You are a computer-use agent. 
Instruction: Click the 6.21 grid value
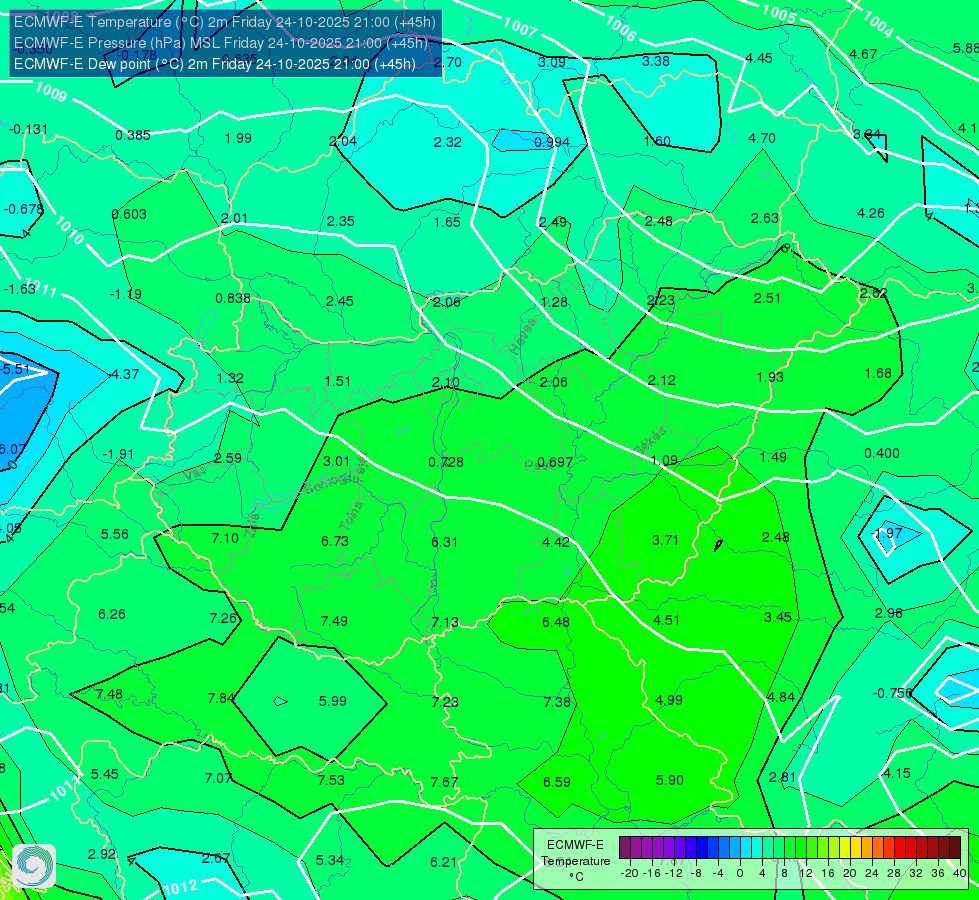[x=444, y=862]
